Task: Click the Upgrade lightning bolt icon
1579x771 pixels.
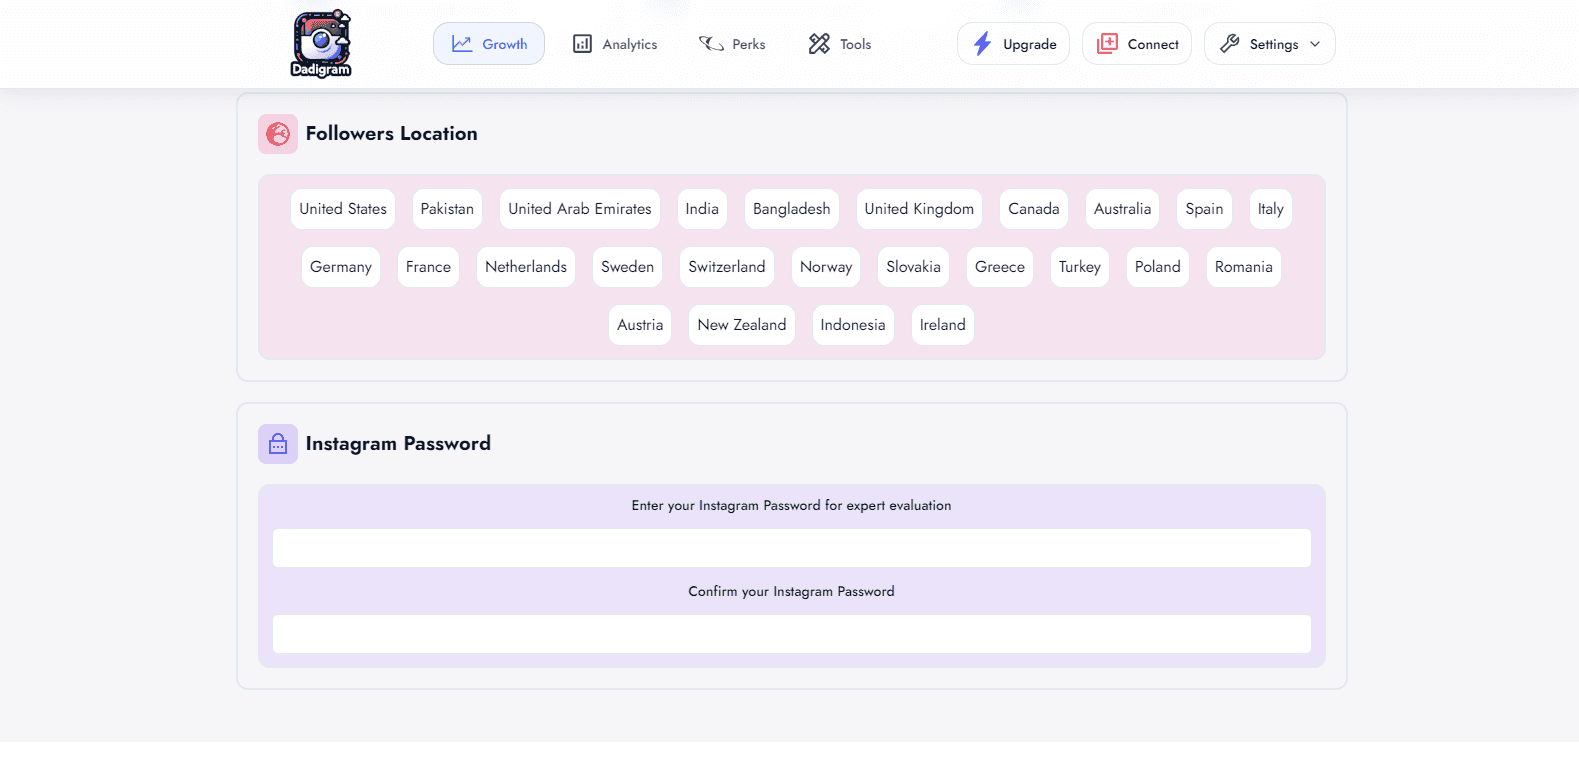Action: tap(983, 44)
